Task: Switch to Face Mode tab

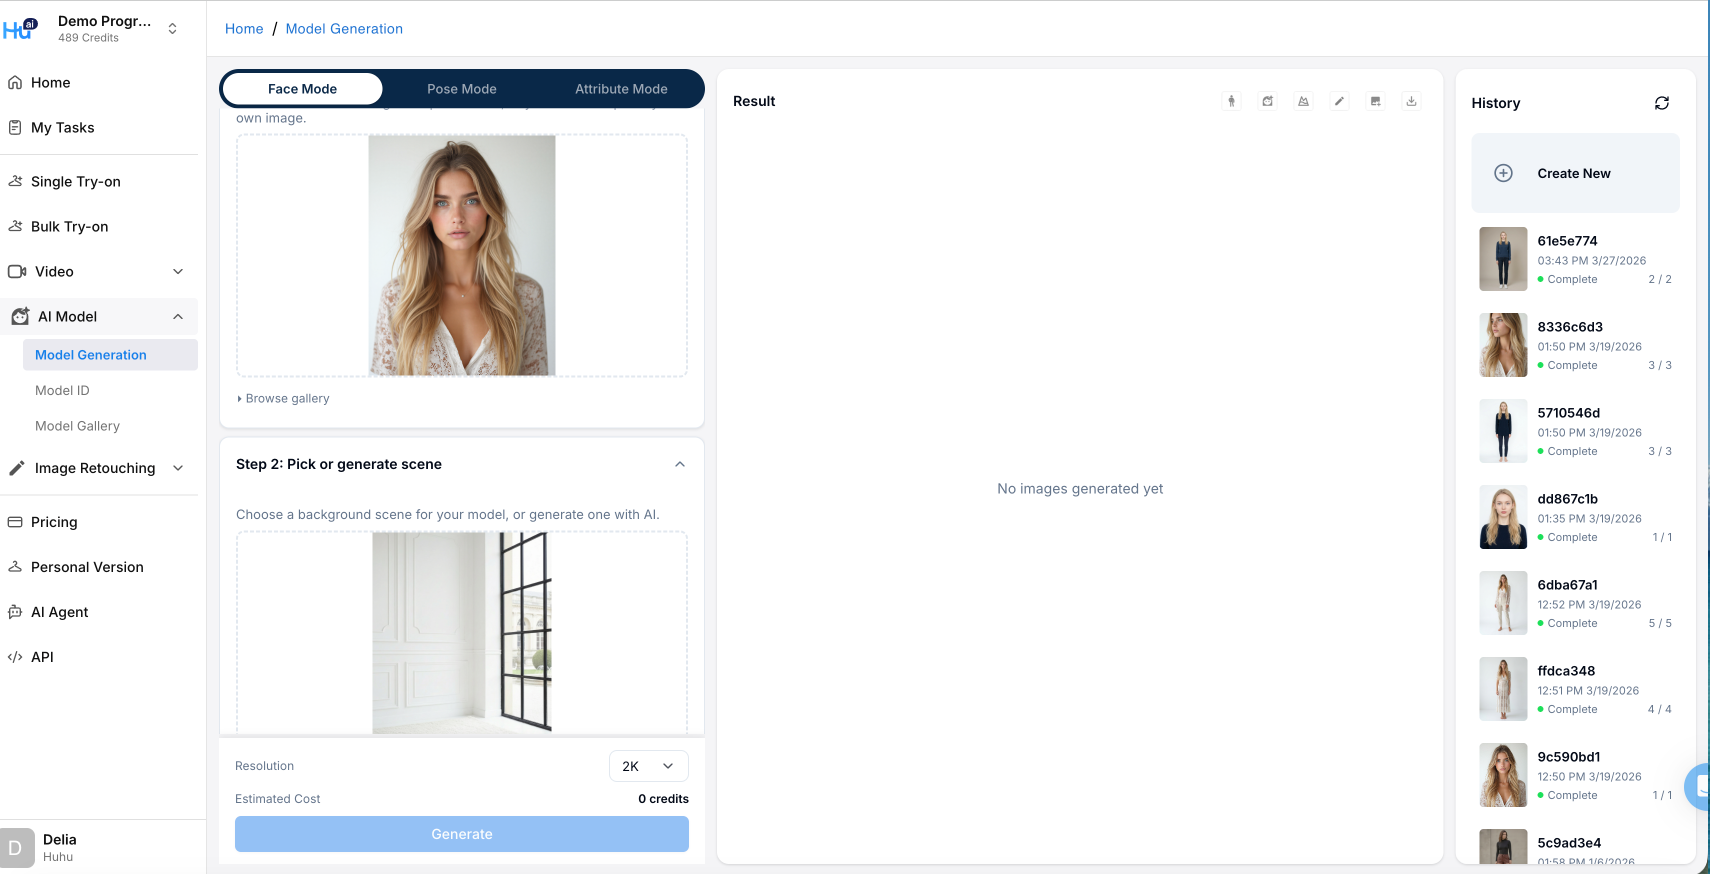Action: [302, 89]
